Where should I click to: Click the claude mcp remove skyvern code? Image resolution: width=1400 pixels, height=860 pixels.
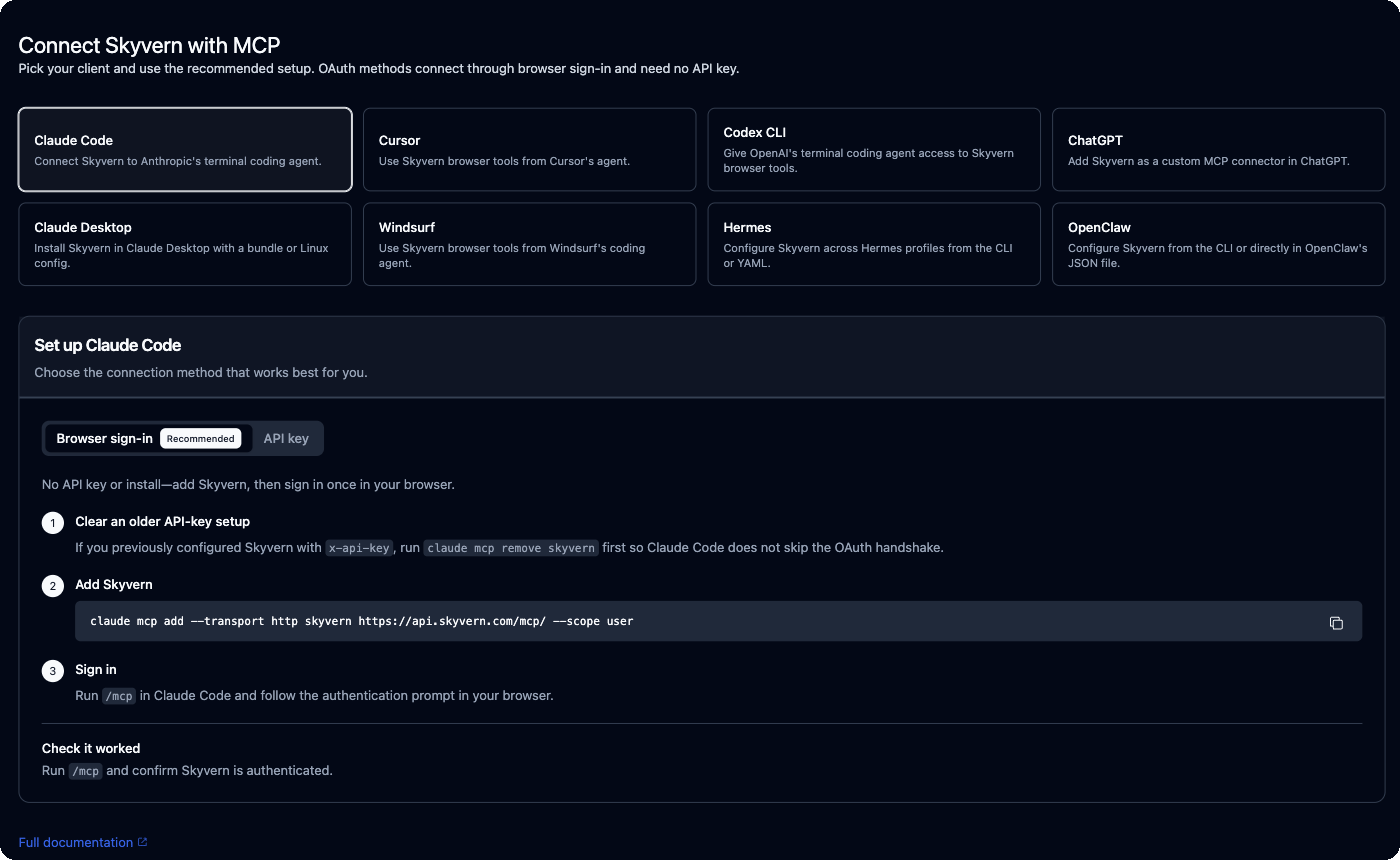(511, 548)
